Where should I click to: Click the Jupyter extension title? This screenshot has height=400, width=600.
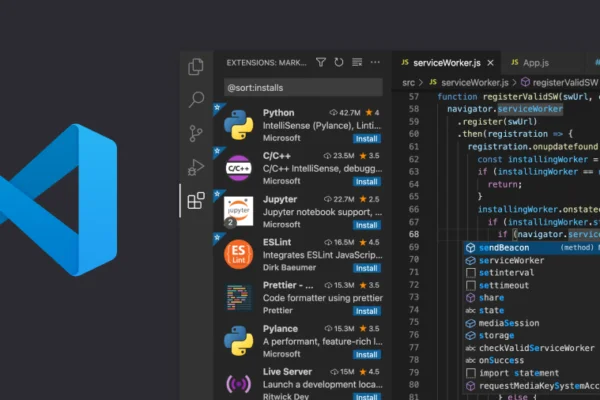[280, 199]
